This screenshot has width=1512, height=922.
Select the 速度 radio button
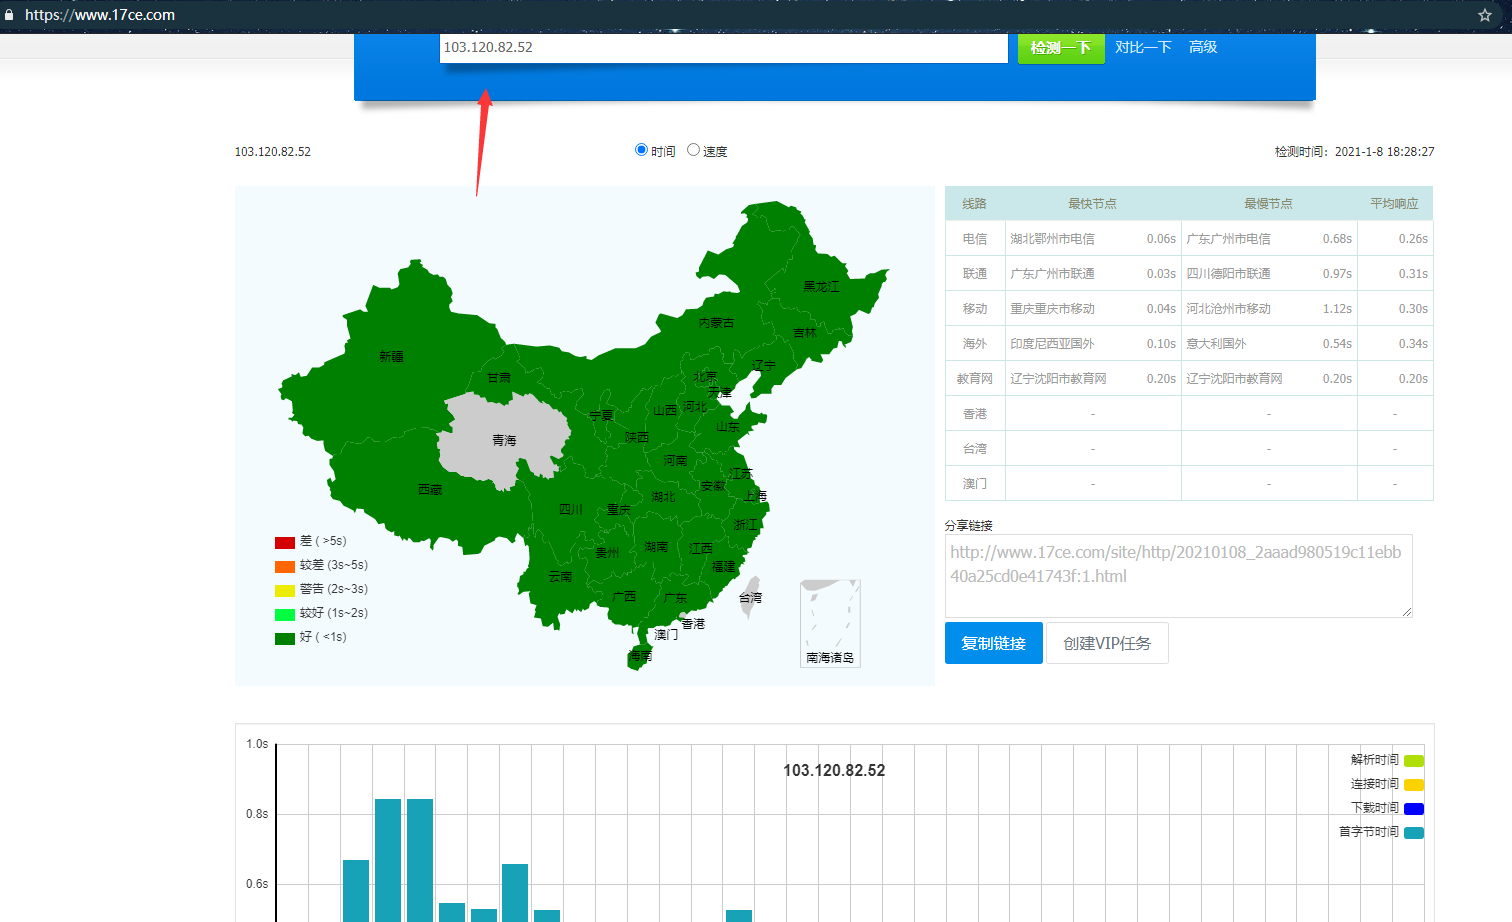(x=693, y=149)
